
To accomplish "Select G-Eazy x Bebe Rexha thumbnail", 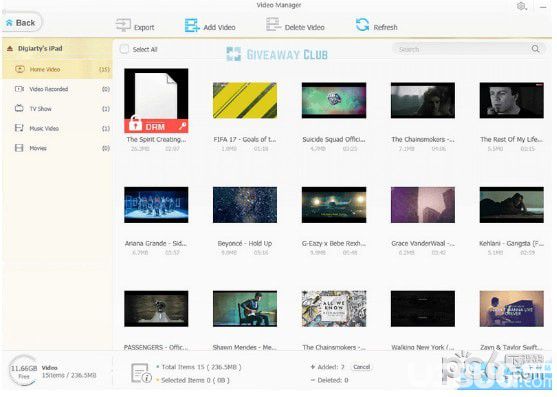I will pos(334,205).
